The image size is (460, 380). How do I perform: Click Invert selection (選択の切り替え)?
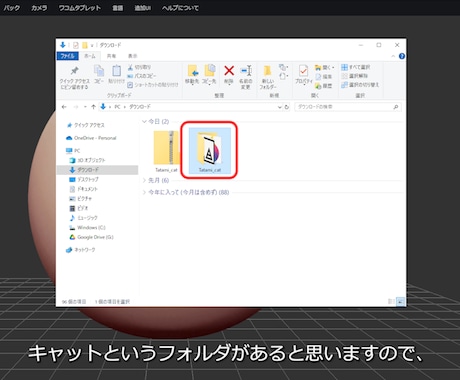[360, 85]
